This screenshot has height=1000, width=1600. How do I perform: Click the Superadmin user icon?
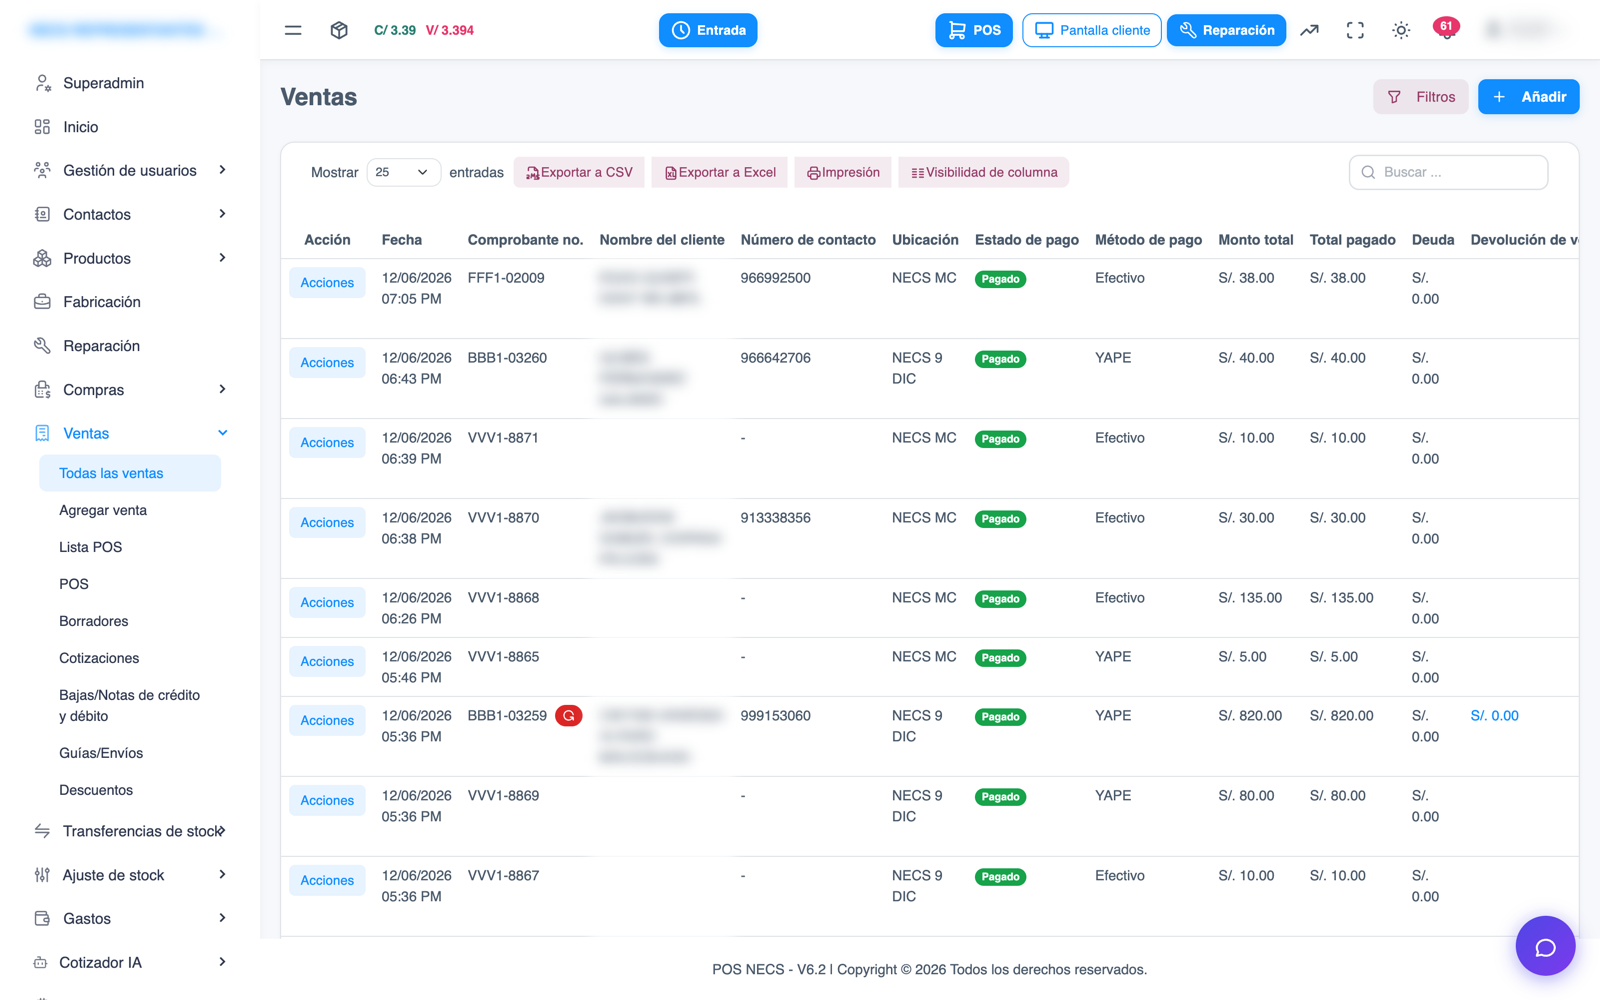(42, 83)
